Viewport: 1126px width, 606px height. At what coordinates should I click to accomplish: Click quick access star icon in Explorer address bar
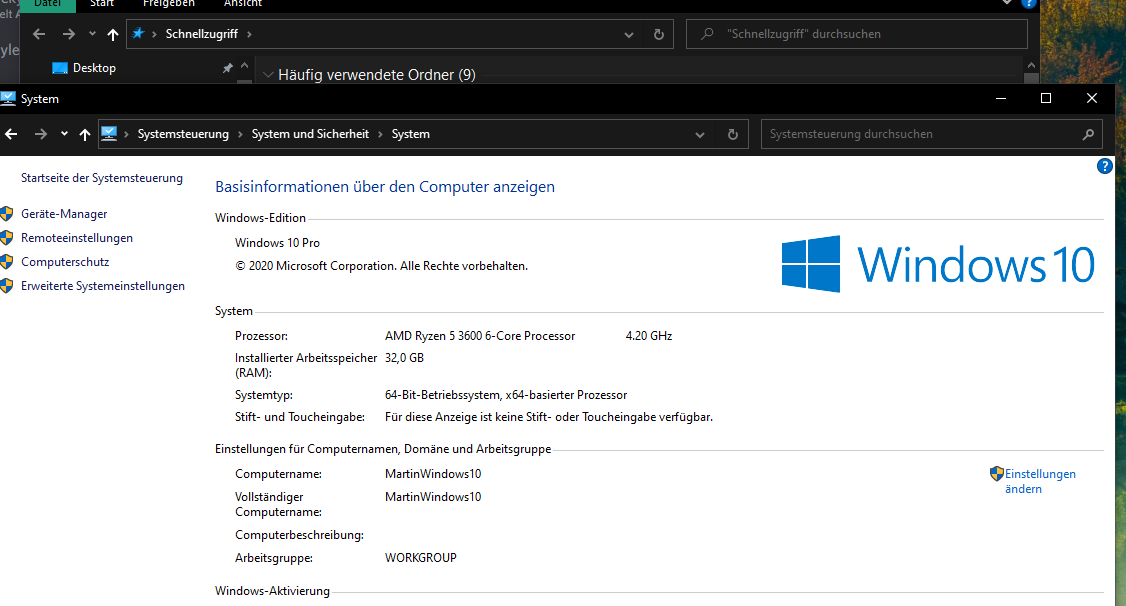pos(139,33)
